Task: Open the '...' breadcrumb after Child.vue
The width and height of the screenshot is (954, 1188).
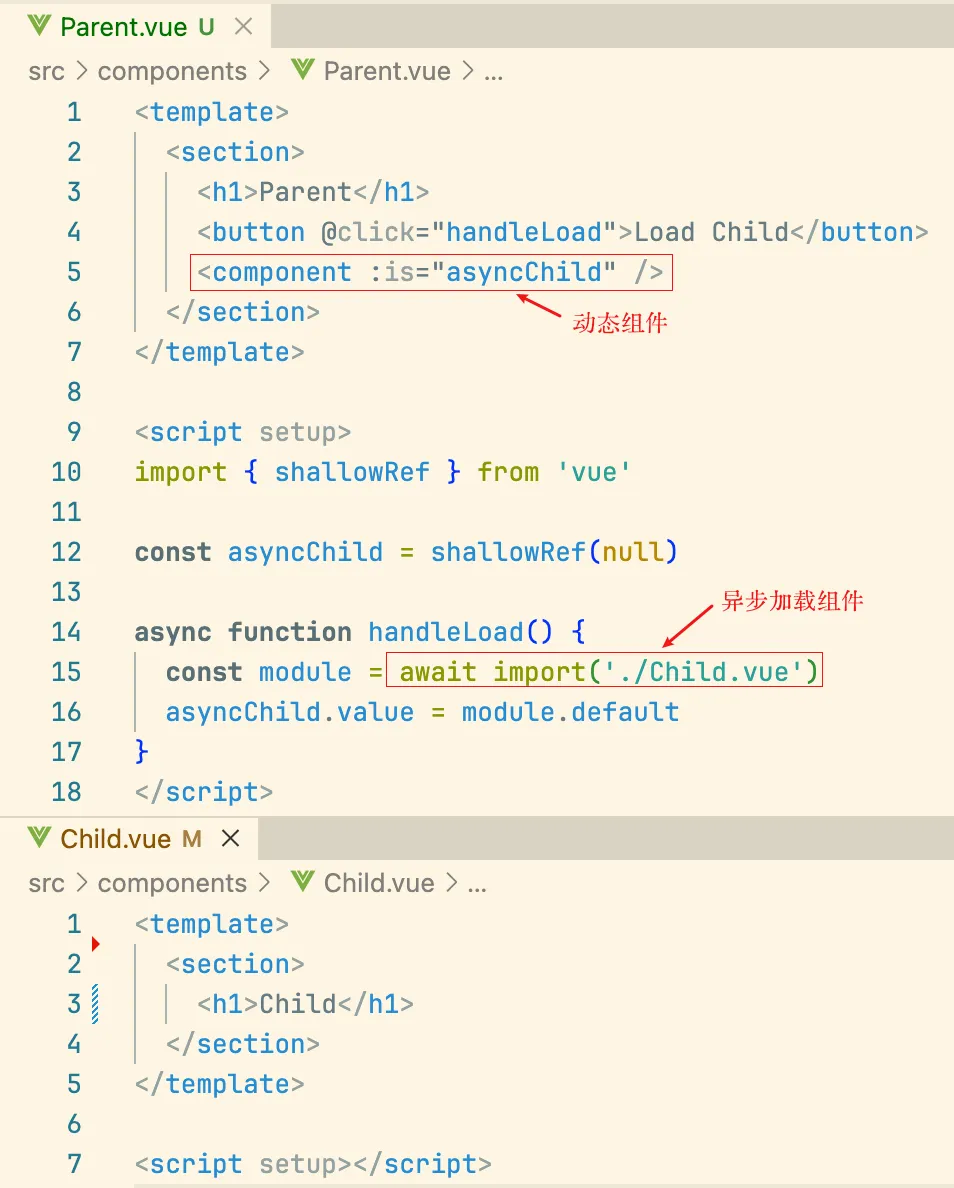Action: click(x=477, y=886)
